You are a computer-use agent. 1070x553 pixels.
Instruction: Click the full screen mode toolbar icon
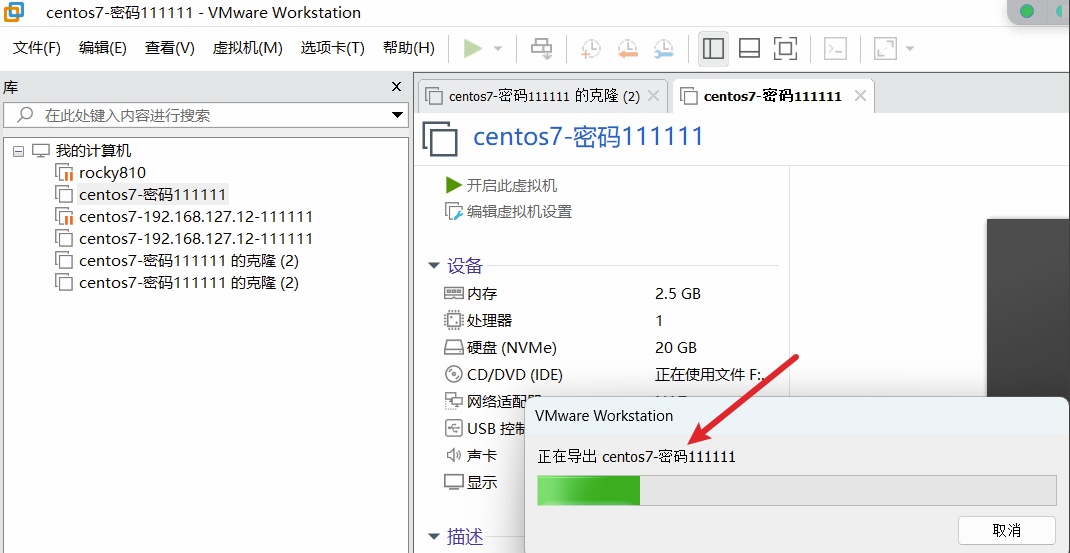(x=785, y=48)
